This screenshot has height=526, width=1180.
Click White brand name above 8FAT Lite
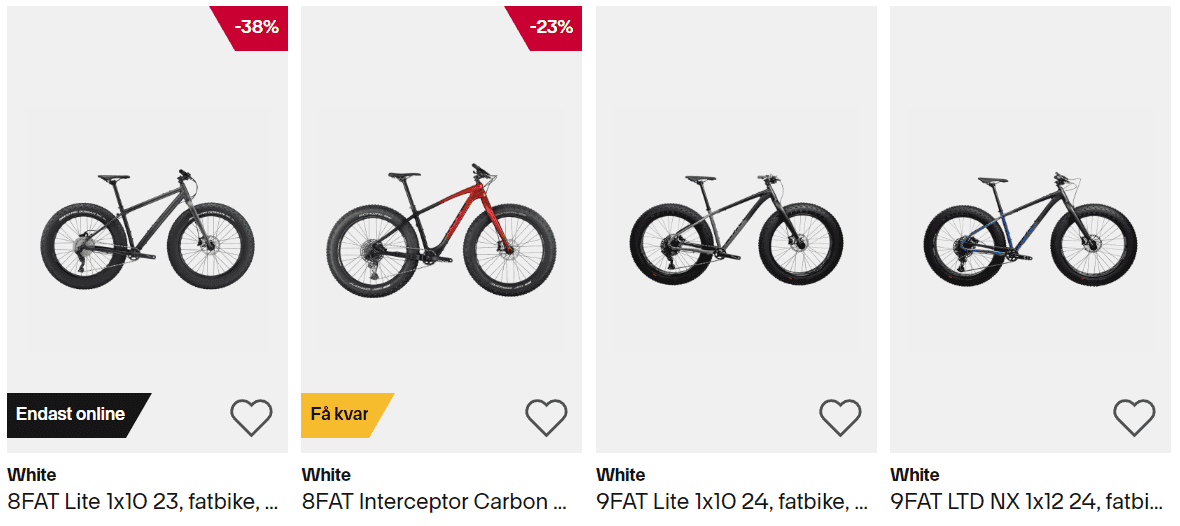click(x=32, y=475)
